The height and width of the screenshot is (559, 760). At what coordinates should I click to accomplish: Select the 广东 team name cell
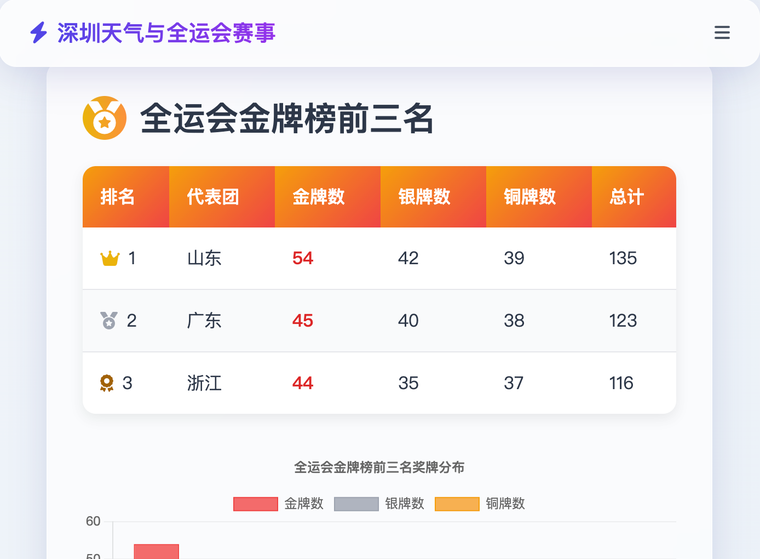pyautogui.click(x=204, y=321)
